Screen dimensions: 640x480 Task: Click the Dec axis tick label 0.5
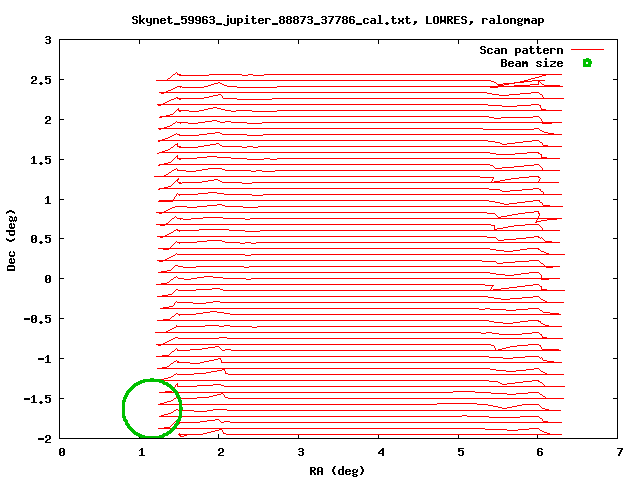pyautogui.click(x=41, y=239)
